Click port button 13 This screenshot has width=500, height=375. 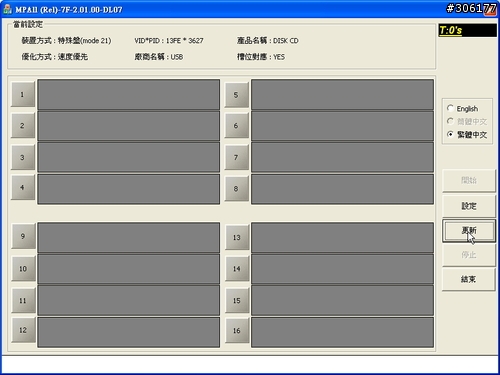(x=237, y=237)
